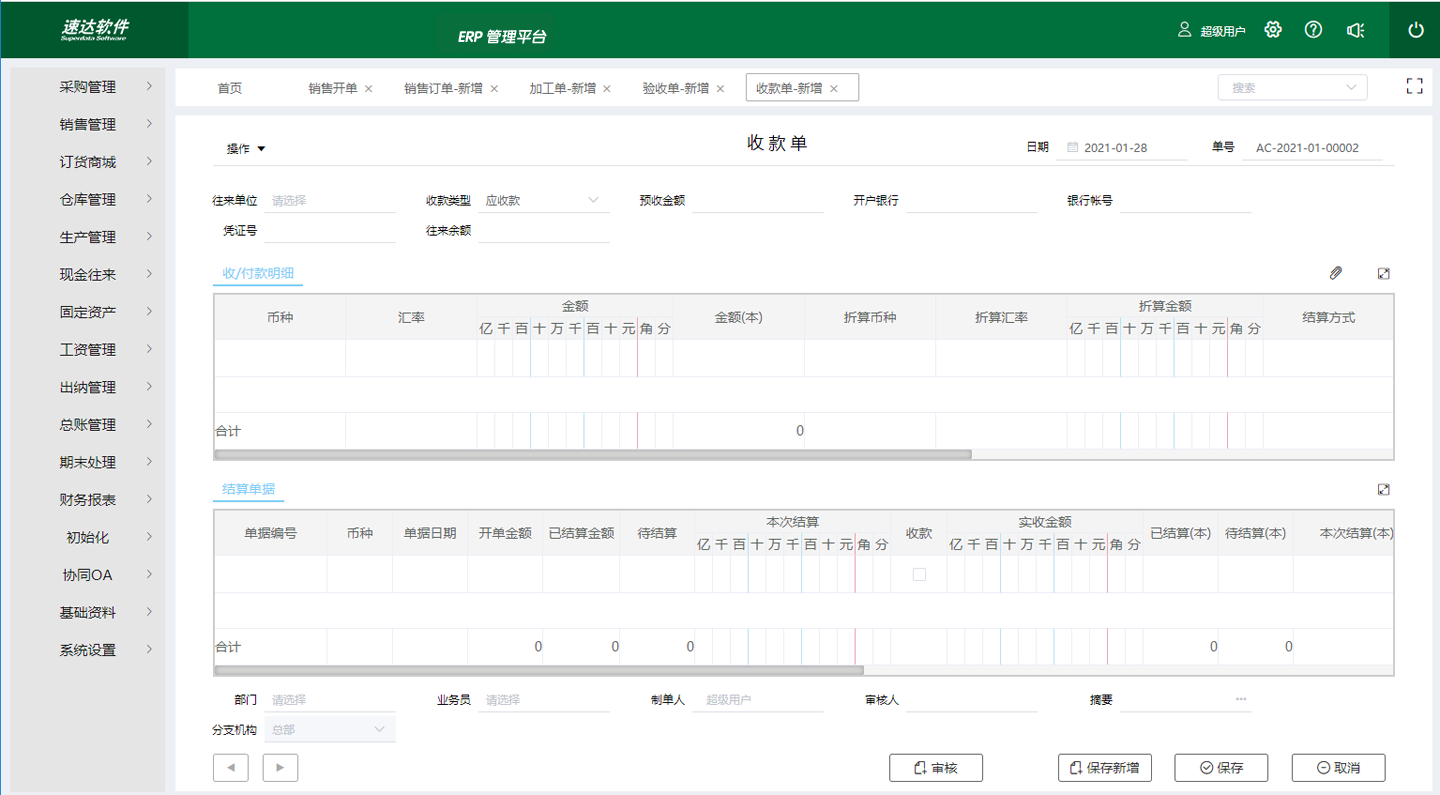Screen dimensions: 1440x795
Task: Open the 操作 dropdown menu
Action: [246, 148]
